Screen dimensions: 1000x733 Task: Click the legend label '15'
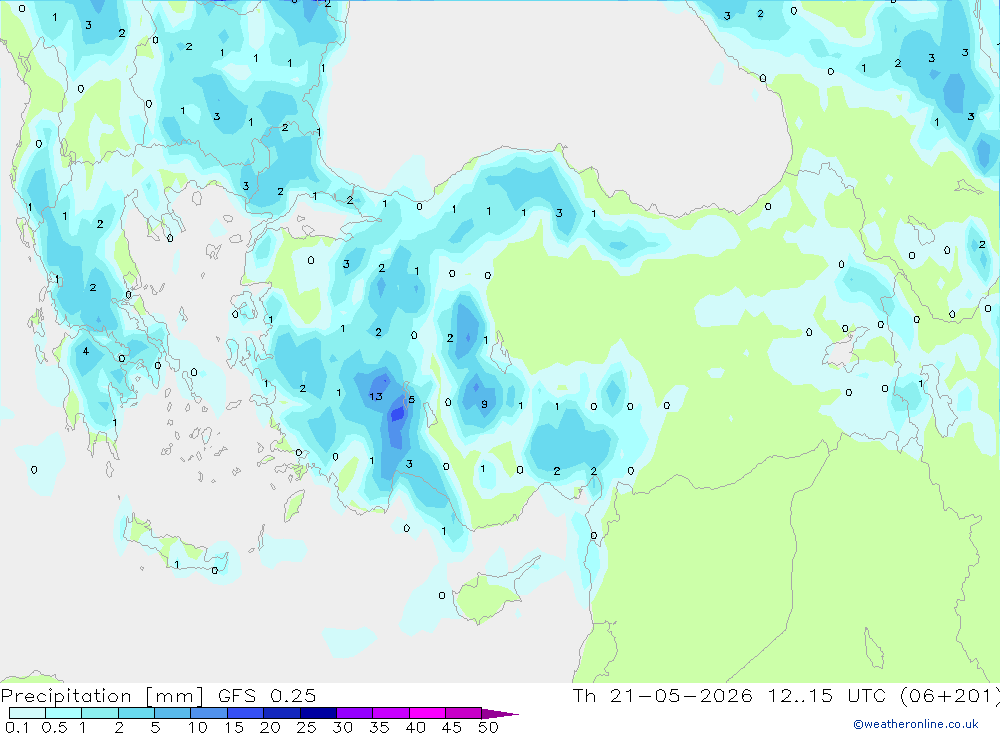click(x=234, y=727)
